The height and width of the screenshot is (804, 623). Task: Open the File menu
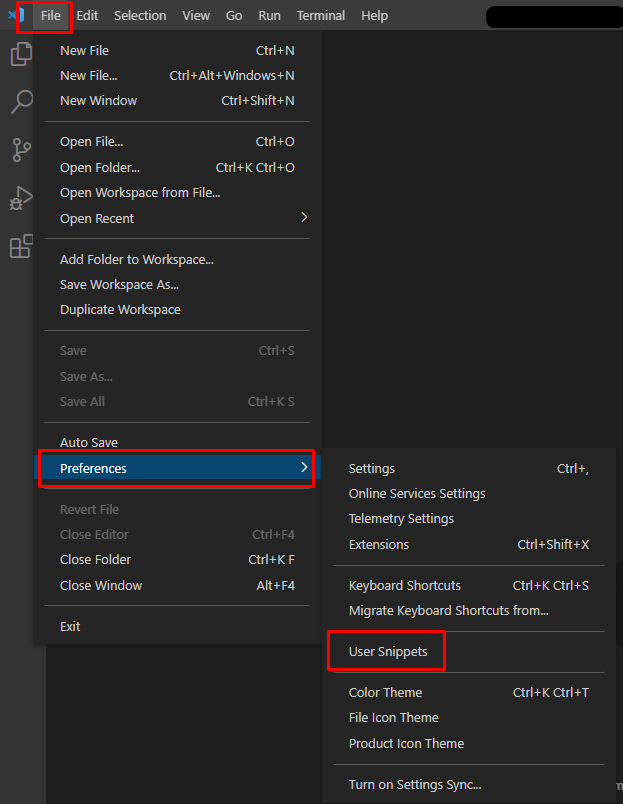51,15
